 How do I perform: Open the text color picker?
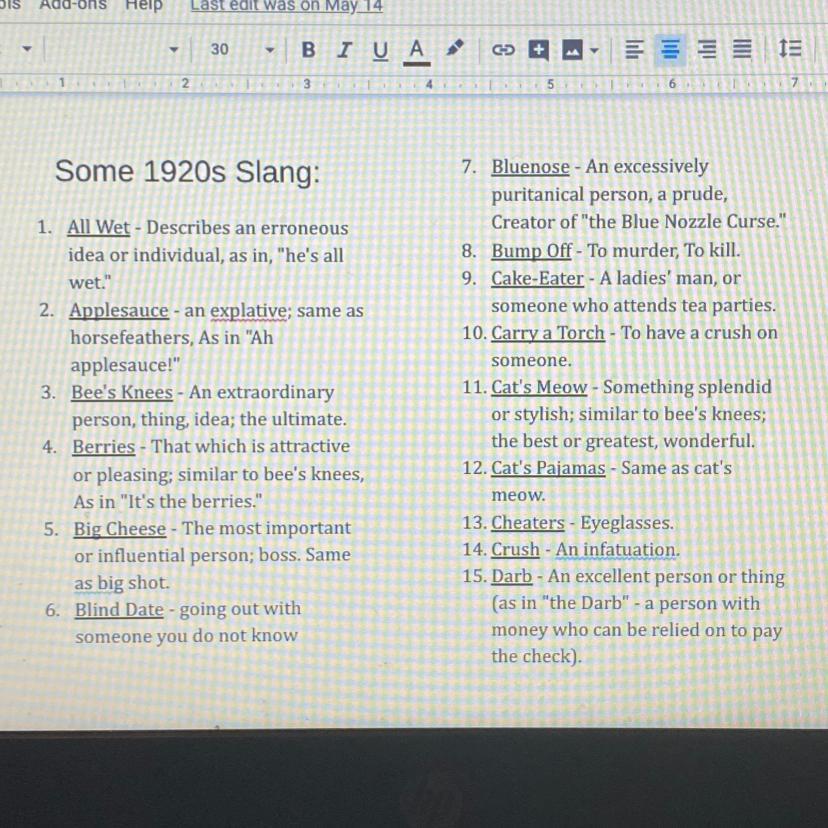(x=417, y=51)
